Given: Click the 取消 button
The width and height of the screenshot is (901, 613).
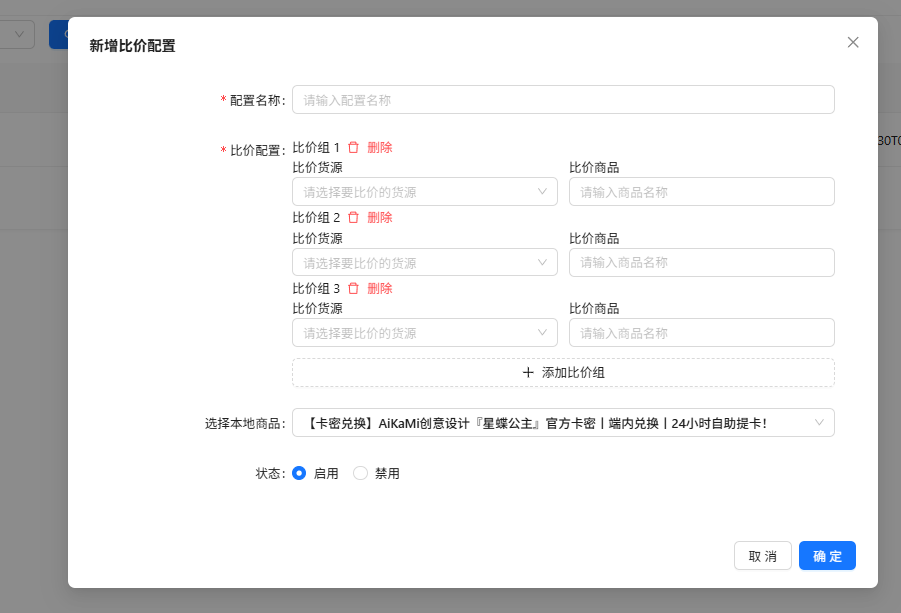Looking at the screenshot, I should pyautogui.click(x=763, y=556).
